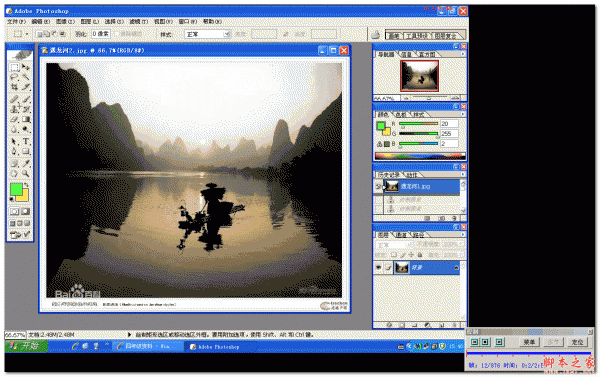Open the 文件(F) menu
Screen dimensions: 600x377
[16, 21]
